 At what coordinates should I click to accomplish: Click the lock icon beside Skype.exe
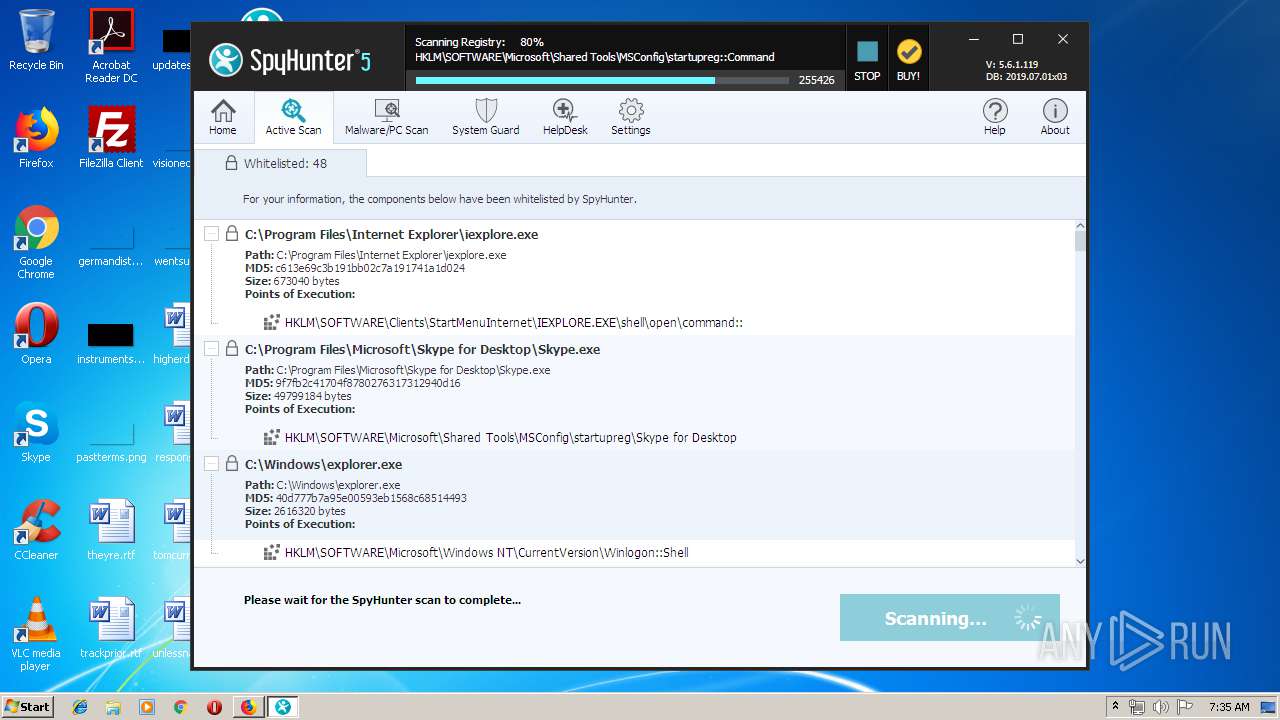click(x=231, y=349)
